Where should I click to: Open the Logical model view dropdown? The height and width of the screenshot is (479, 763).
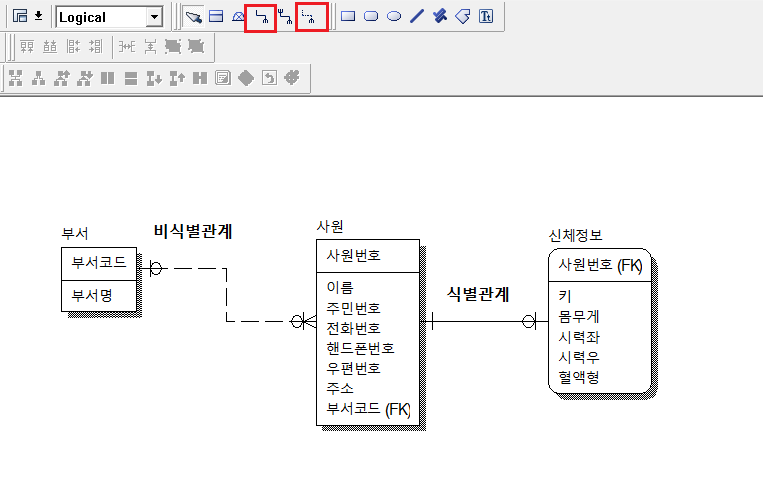tap(154, 17)
